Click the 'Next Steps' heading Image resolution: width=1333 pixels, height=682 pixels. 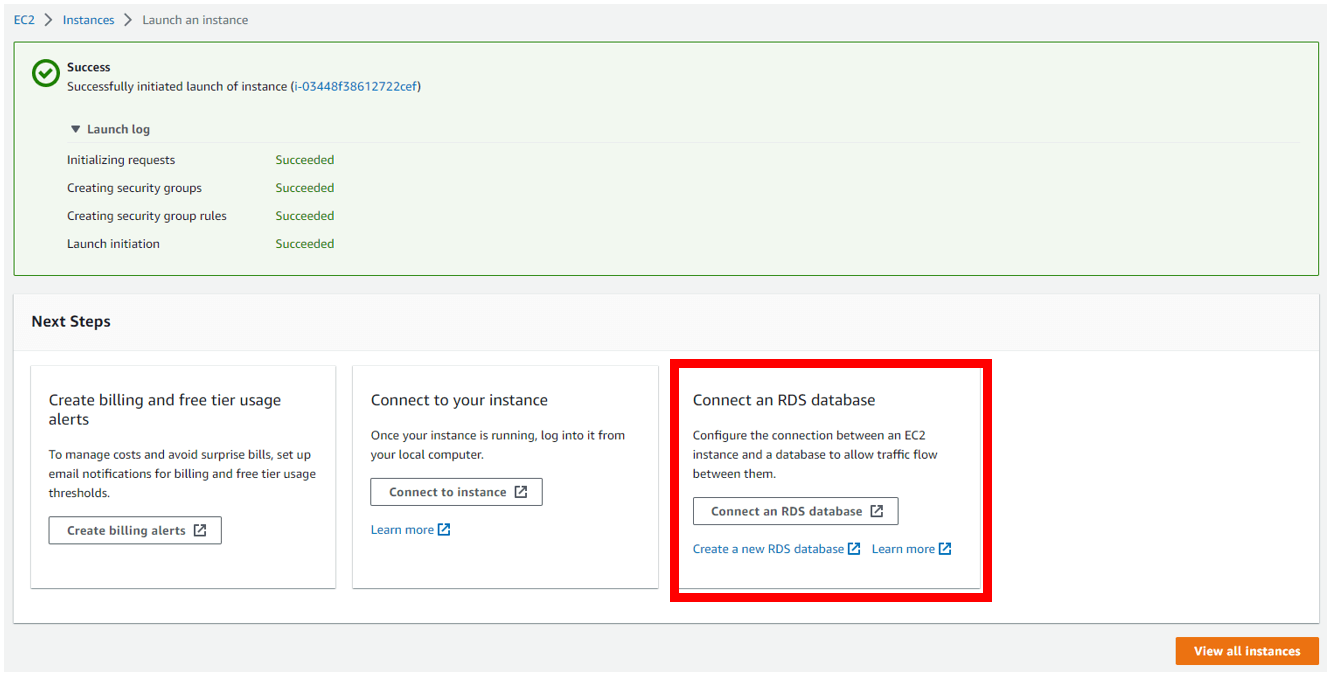click(x=71, y=322)
